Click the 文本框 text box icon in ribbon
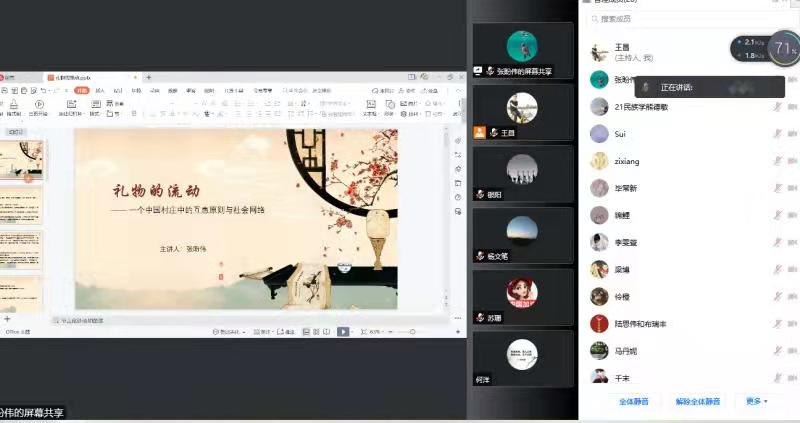 pyautogui.click(x=369, y=105)
